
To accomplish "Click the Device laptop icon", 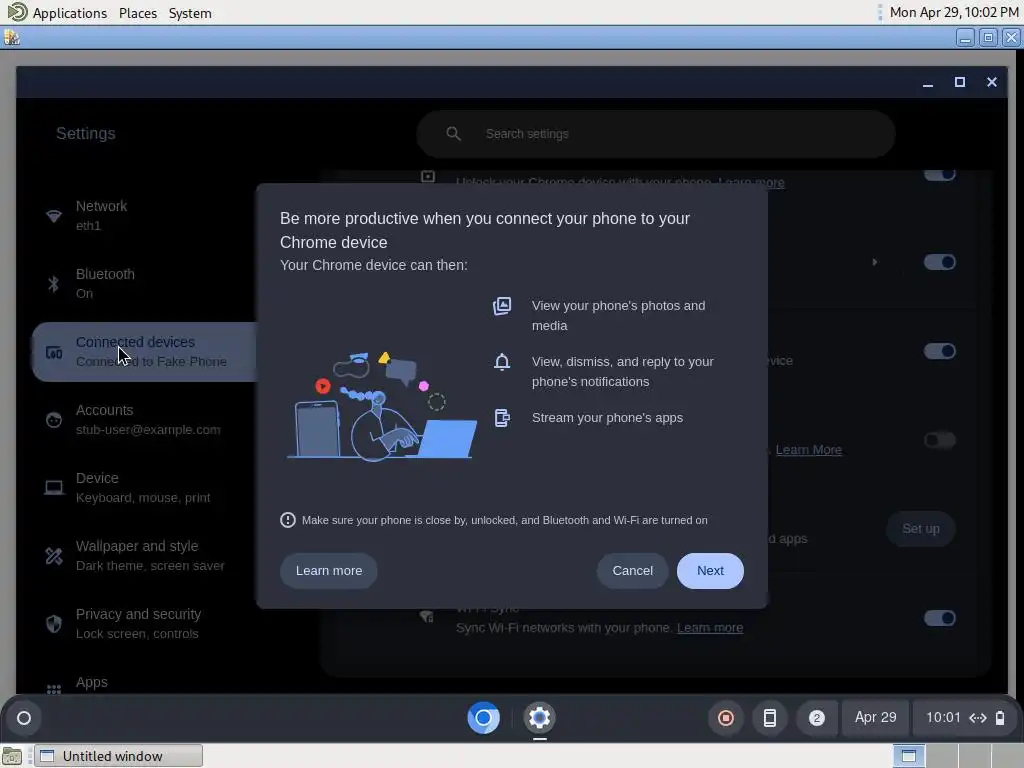I will click(54, 488).
